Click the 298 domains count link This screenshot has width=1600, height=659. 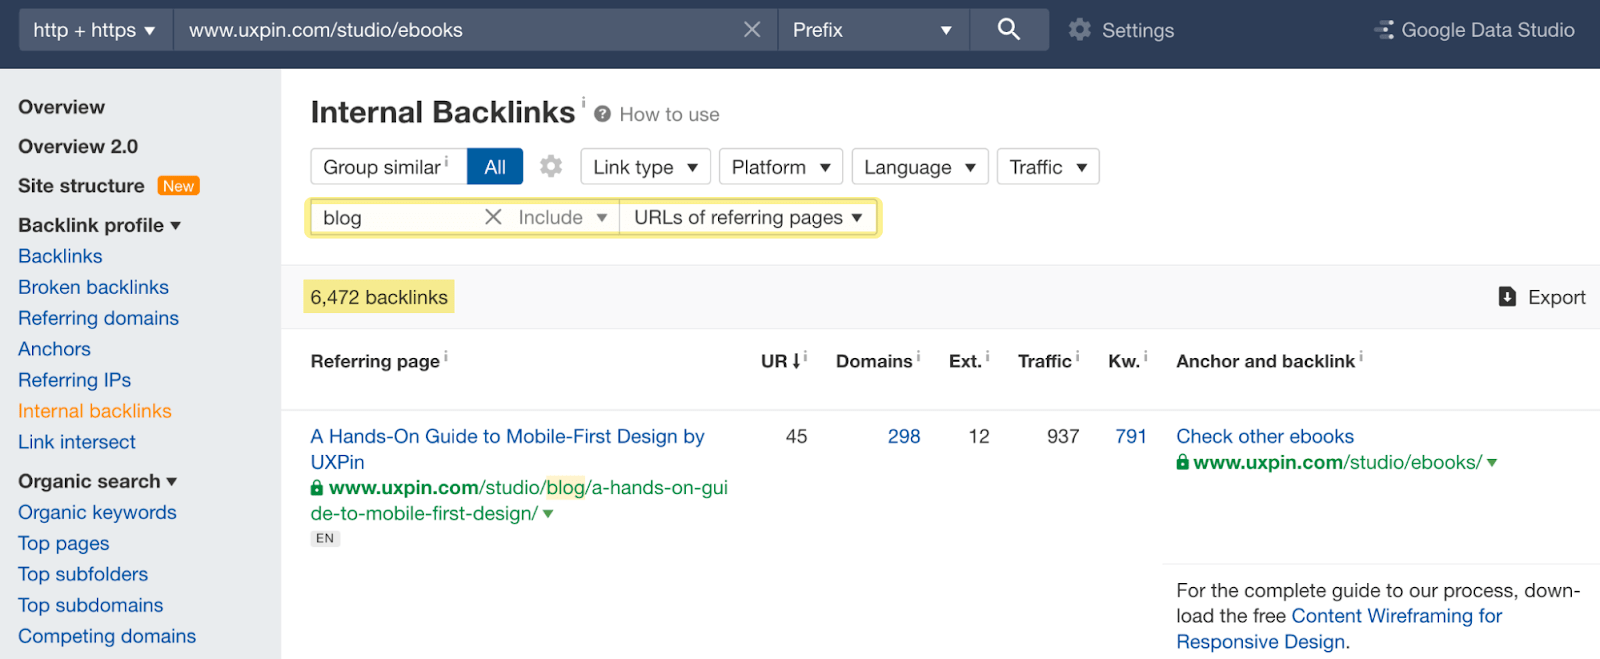[x=904, y=436]
